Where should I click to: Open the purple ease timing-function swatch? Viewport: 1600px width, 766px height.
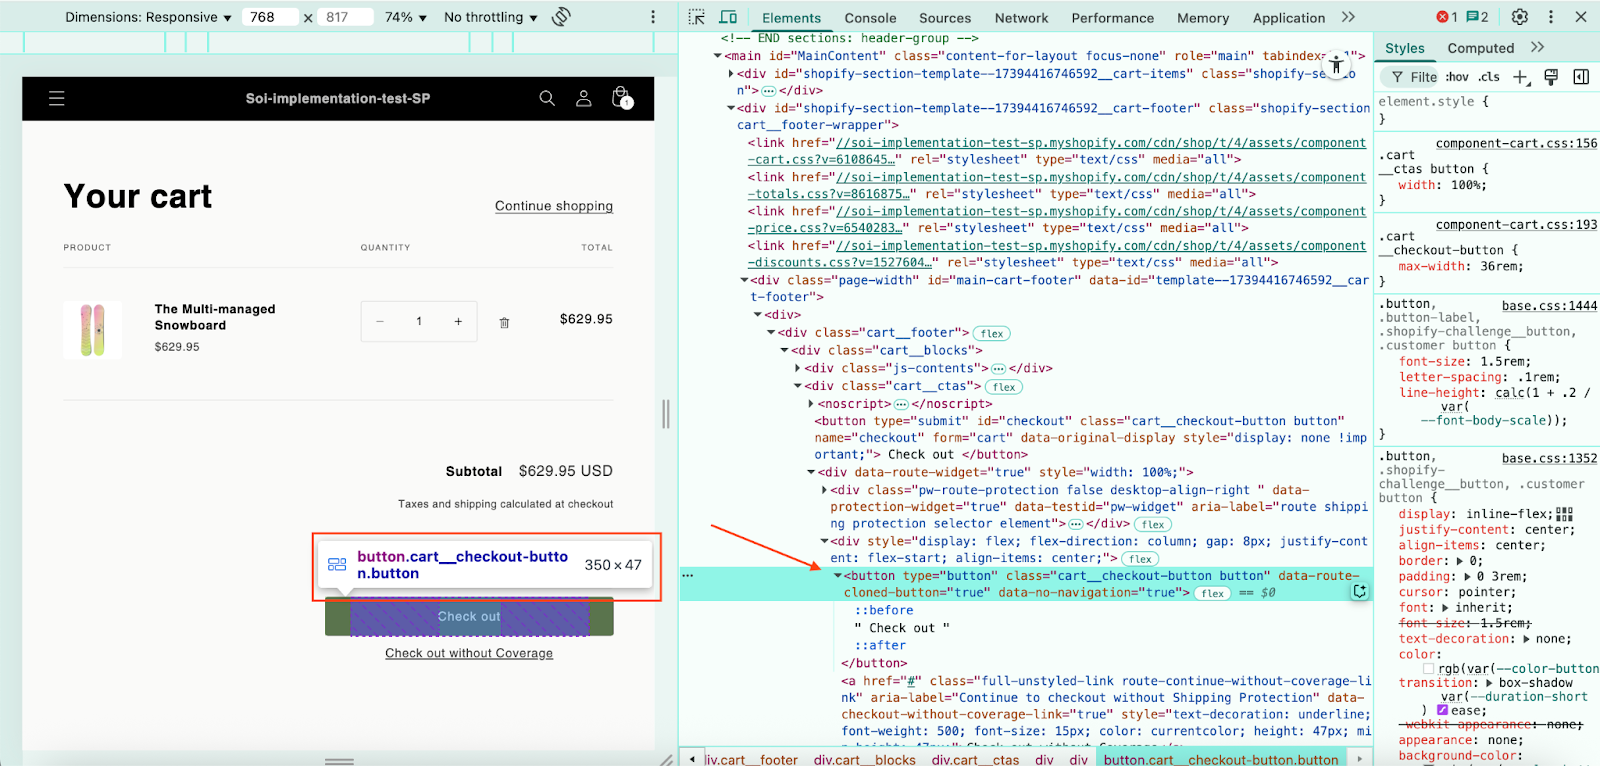tap(1443, 710)
